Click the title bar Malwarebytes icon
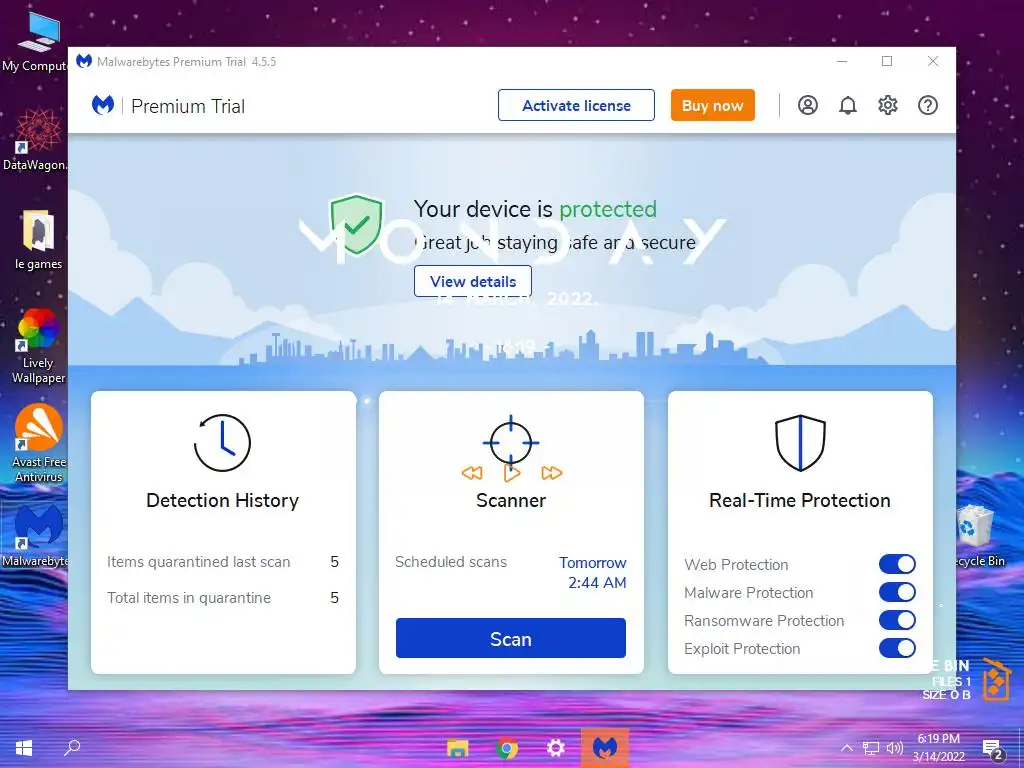 click(x=84, y=61)
